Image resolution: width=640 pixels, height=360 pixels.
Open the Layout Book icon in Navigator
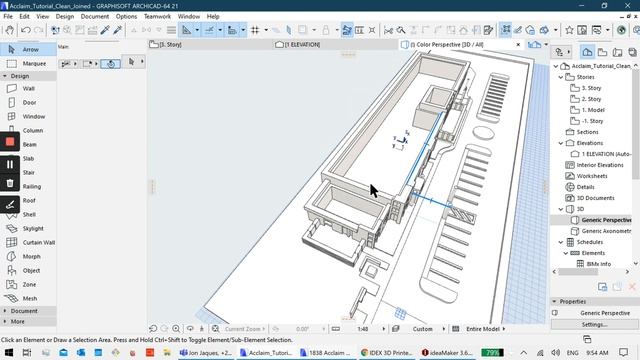[618, 52]
